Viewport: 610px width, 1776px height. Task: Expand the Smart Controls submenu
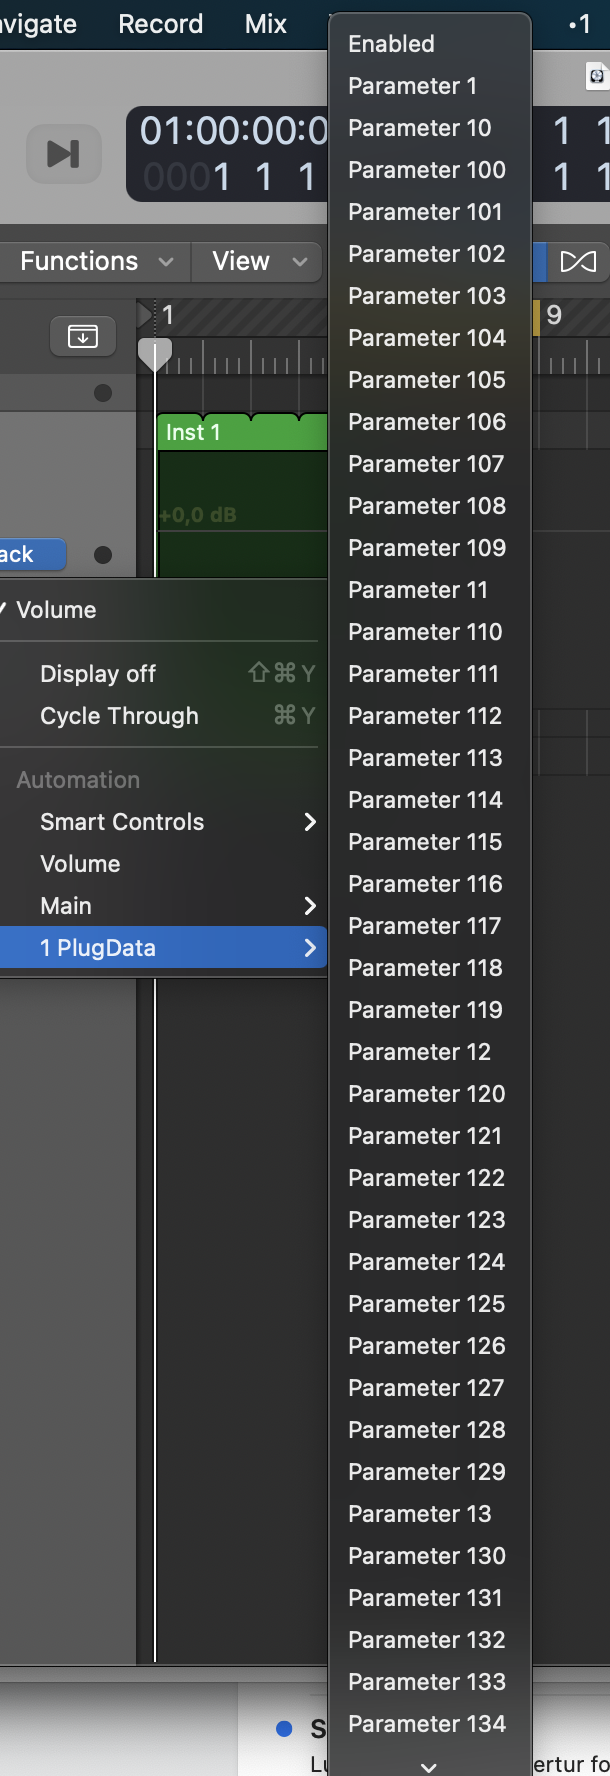click(x=122, y=822)
